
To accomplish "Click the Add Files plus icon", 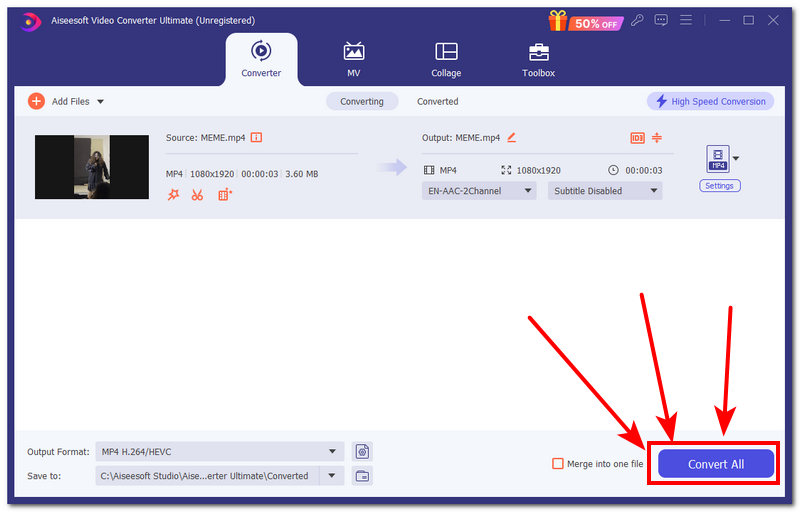I will point(36,101).
